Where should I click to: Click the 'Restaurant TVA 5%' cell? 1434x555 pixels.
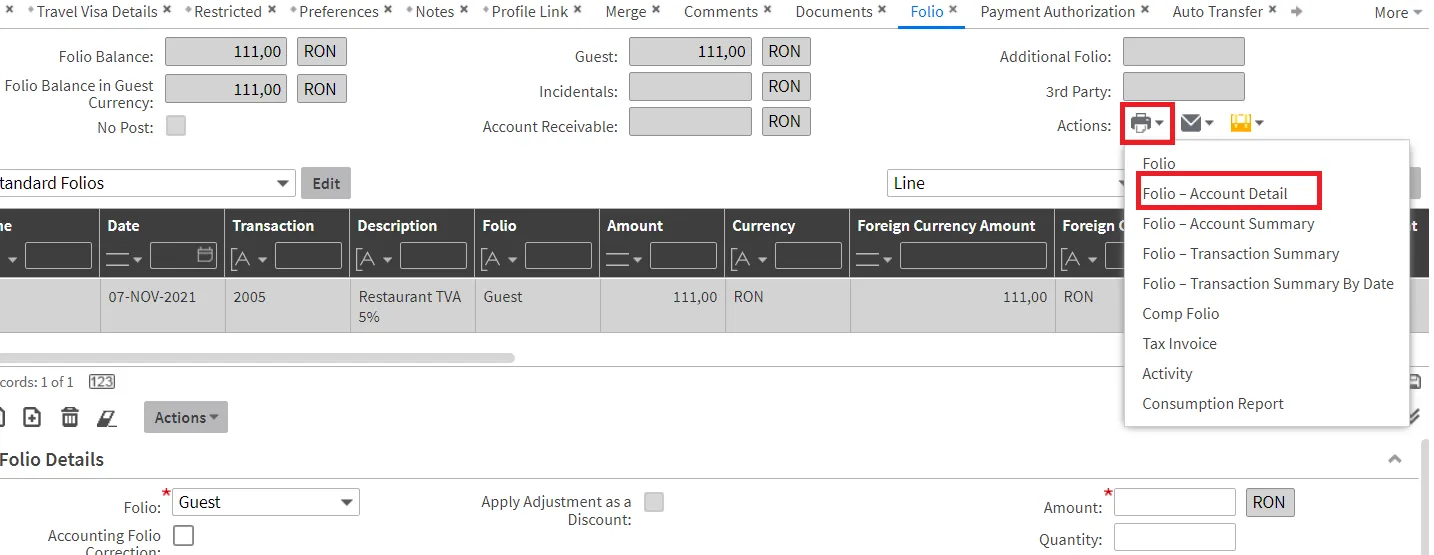point(410,306)
